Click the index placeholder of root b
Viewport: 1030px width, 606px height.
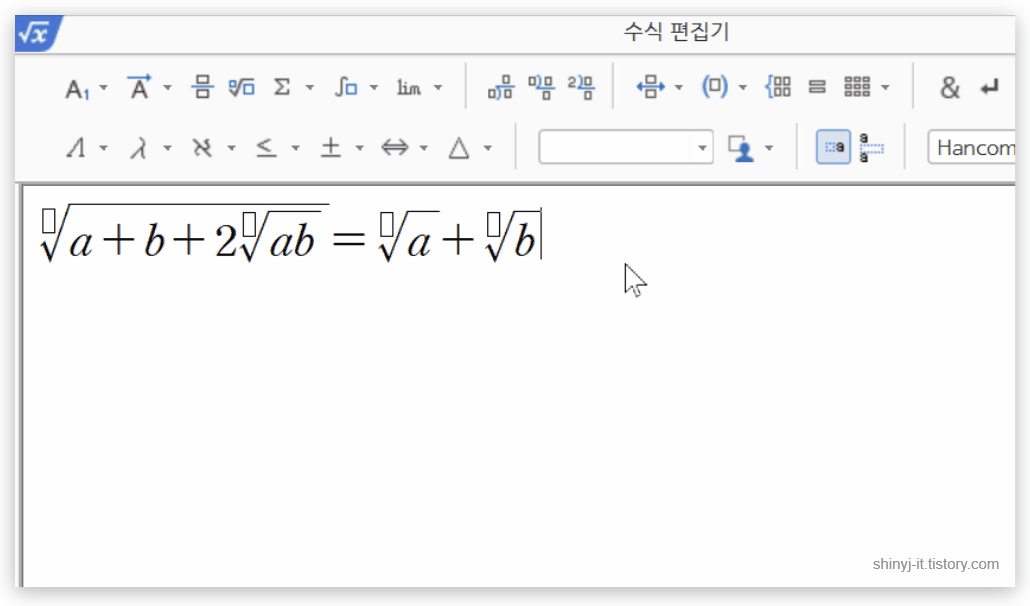pyautogui.click(x=494, y=224)
